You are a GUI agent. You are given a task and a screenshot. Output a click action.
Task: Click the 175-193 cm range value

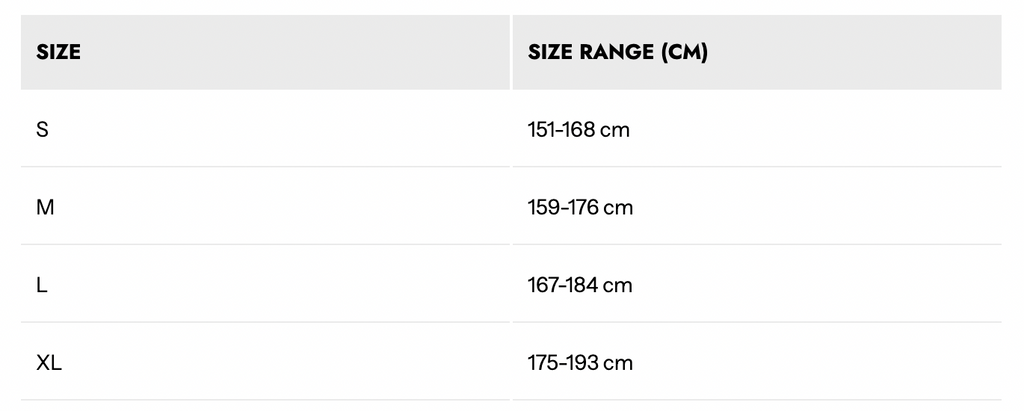click(580, 363)
